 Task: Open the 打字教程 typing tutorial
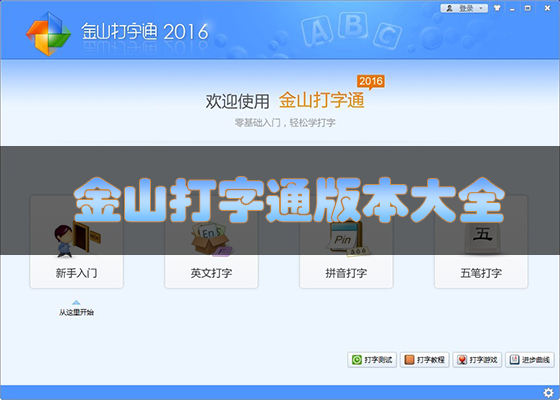tap(425, 360)
